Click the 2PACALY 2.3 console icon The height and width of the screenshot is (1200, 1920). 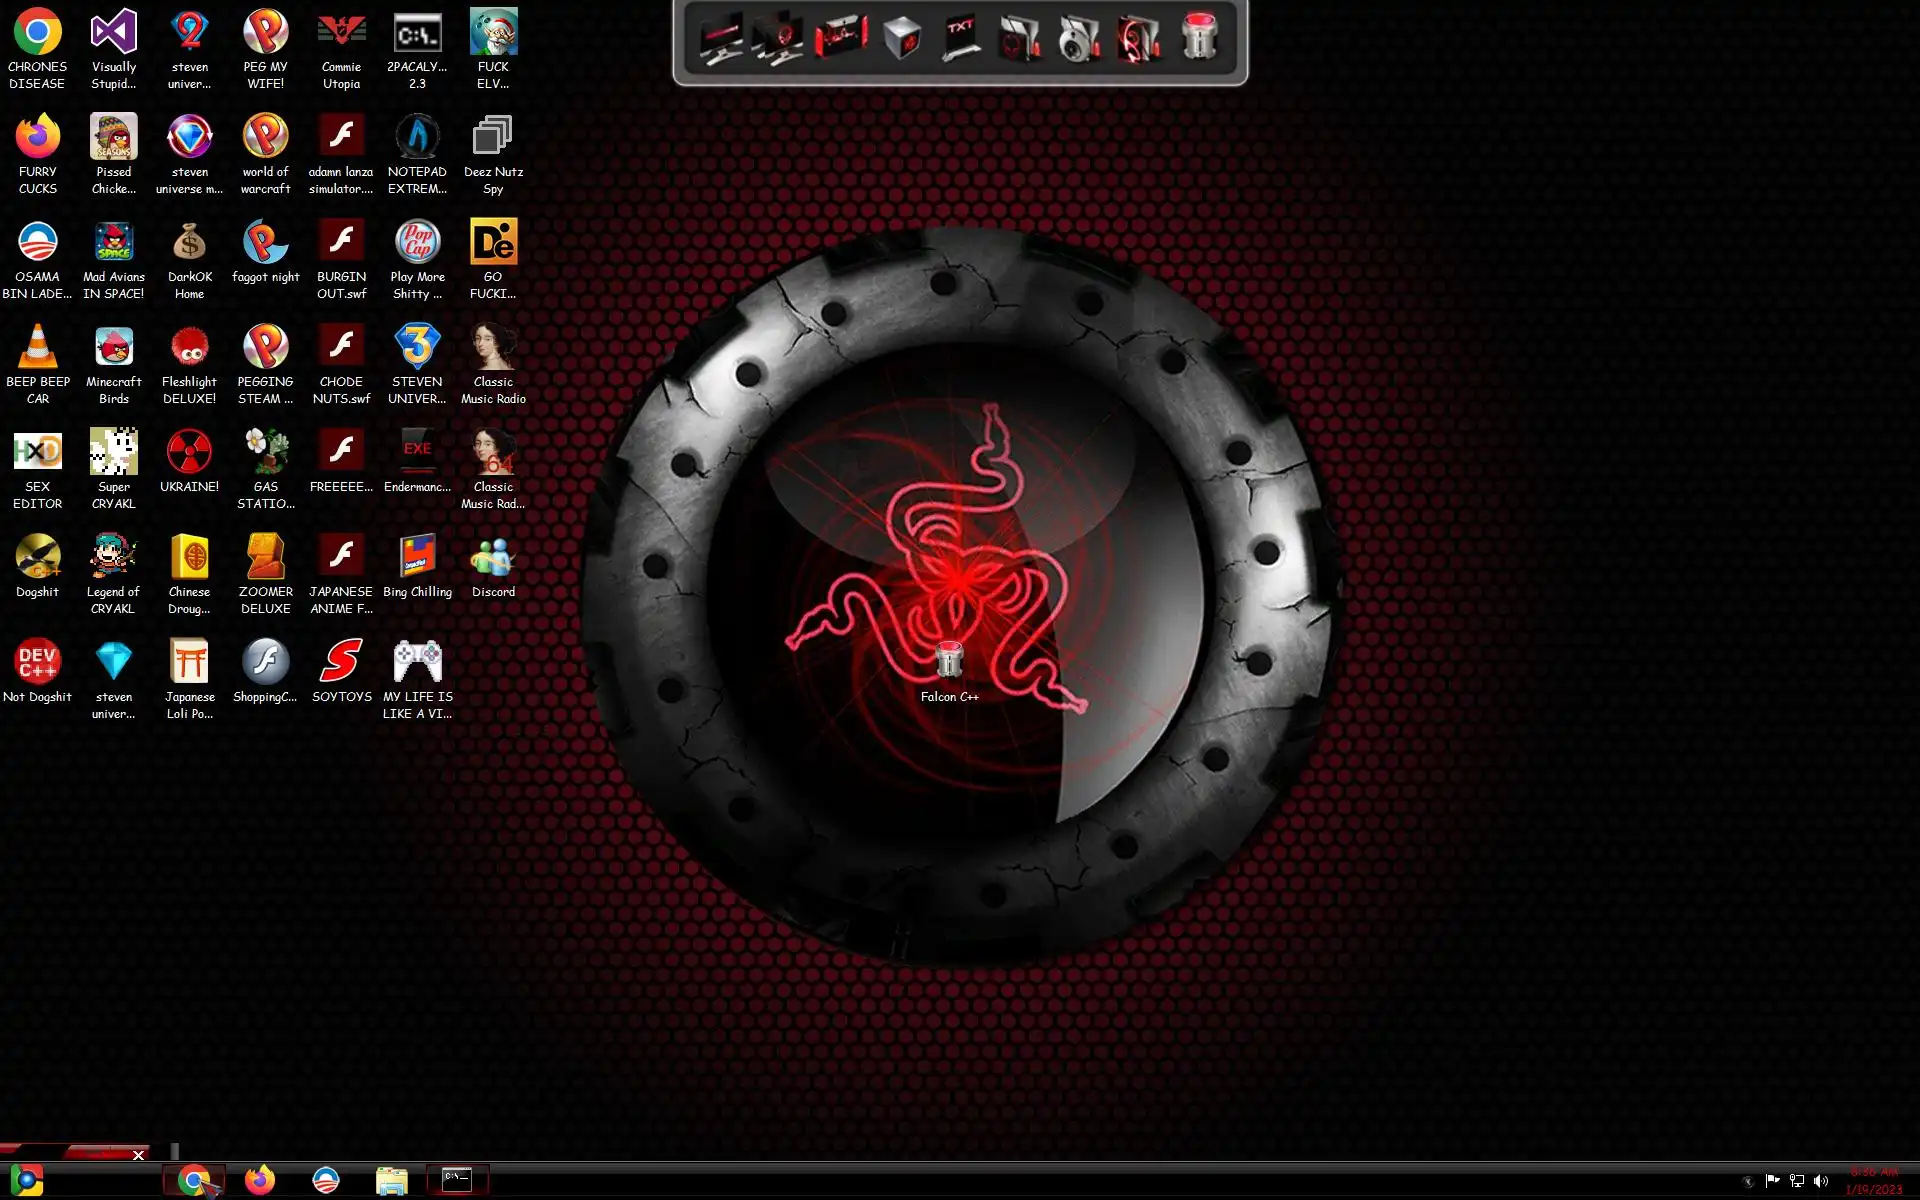[x=417, y=34]
